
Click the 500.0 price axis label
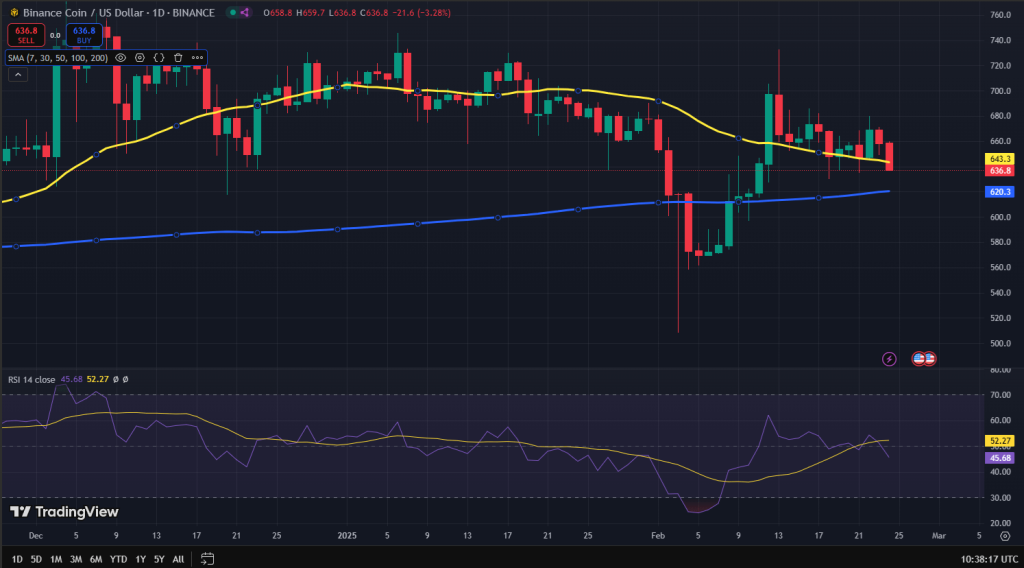pyautogui.click(x=1000, y=343)
